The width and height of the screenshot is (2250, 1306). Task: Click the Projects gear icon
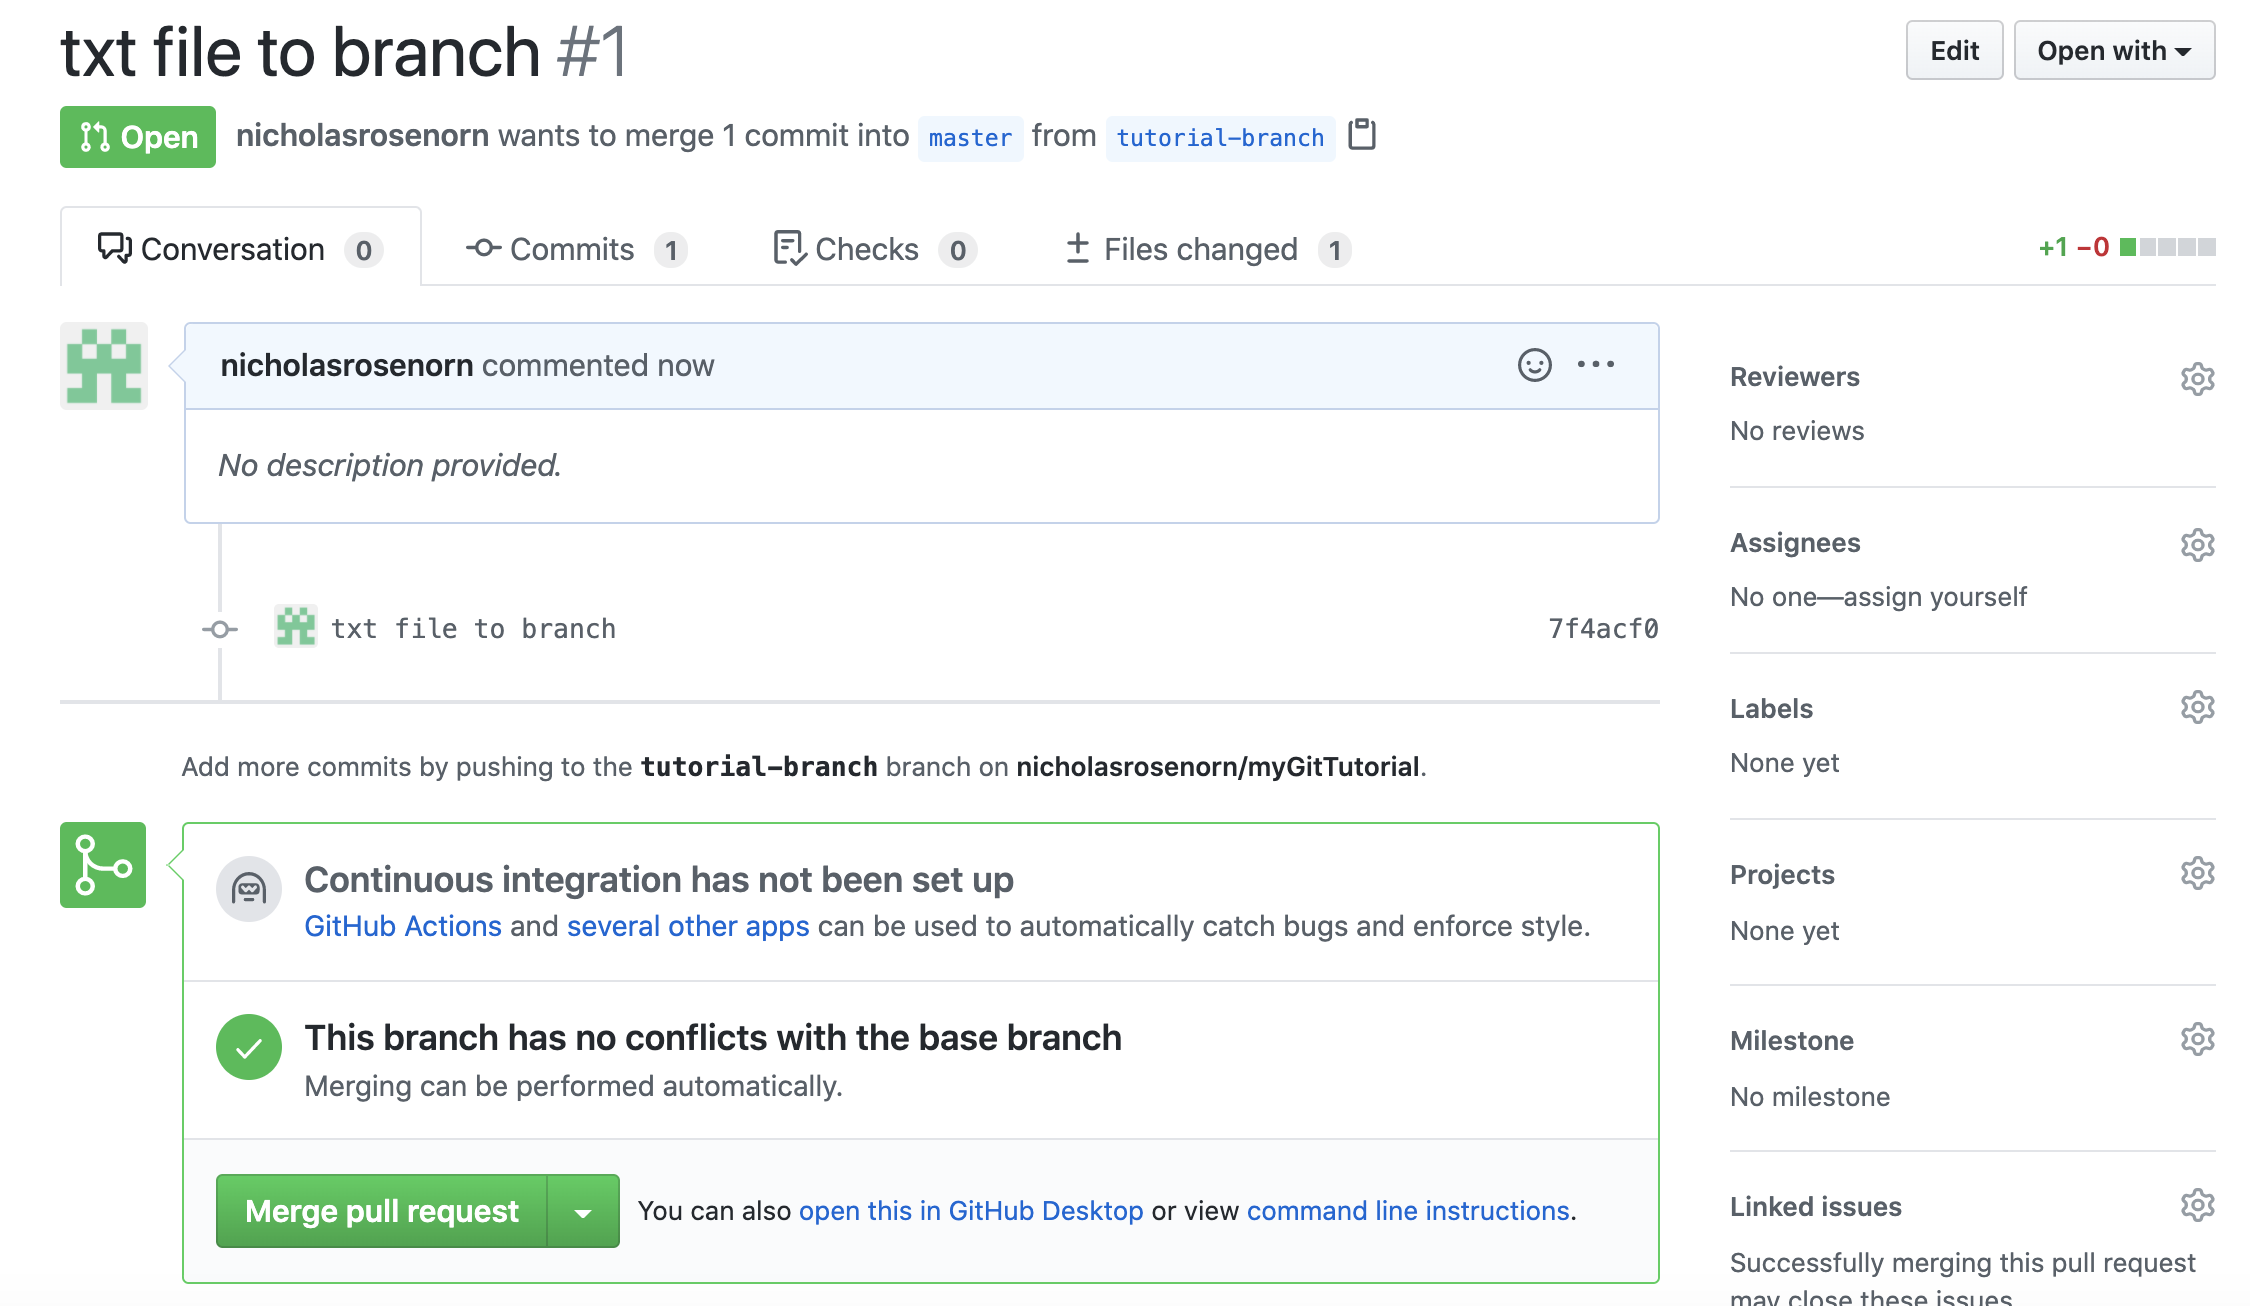(2197, 873)
